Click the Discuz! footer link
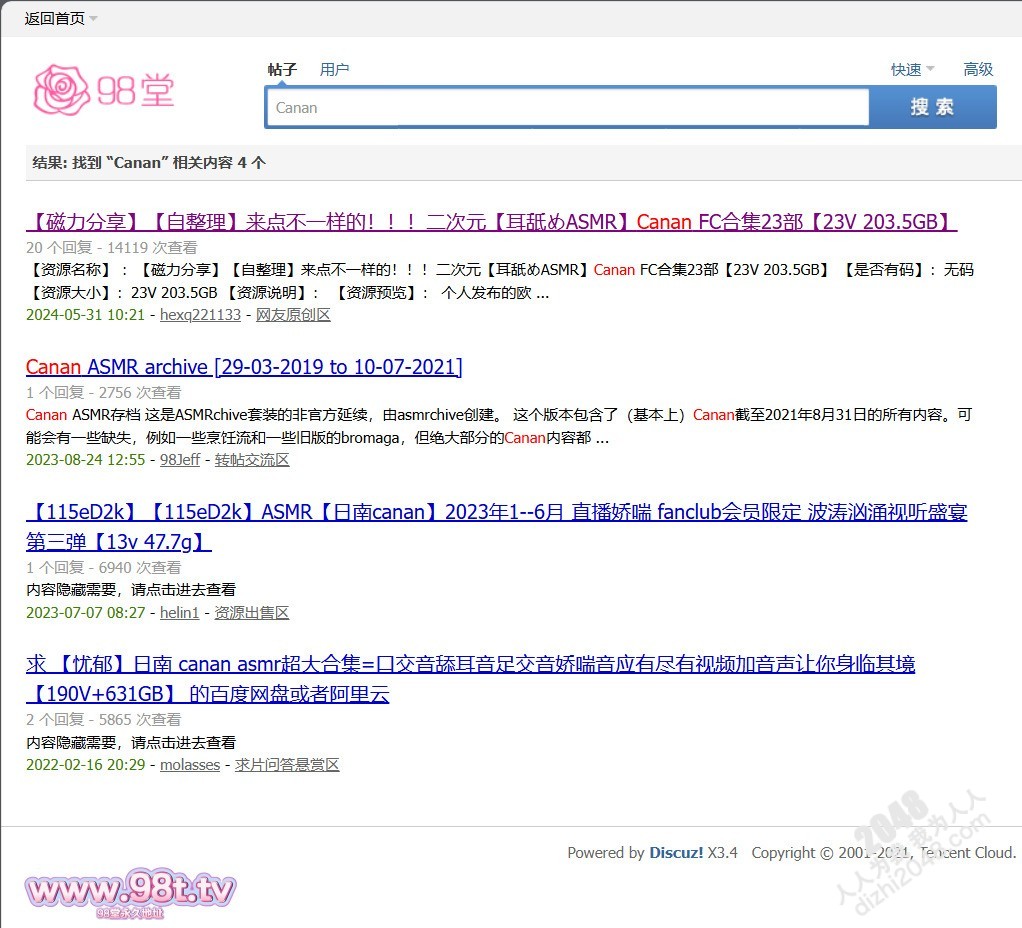Image resolution: width=1022 pixels, height=928 pixels. [676, 853]
